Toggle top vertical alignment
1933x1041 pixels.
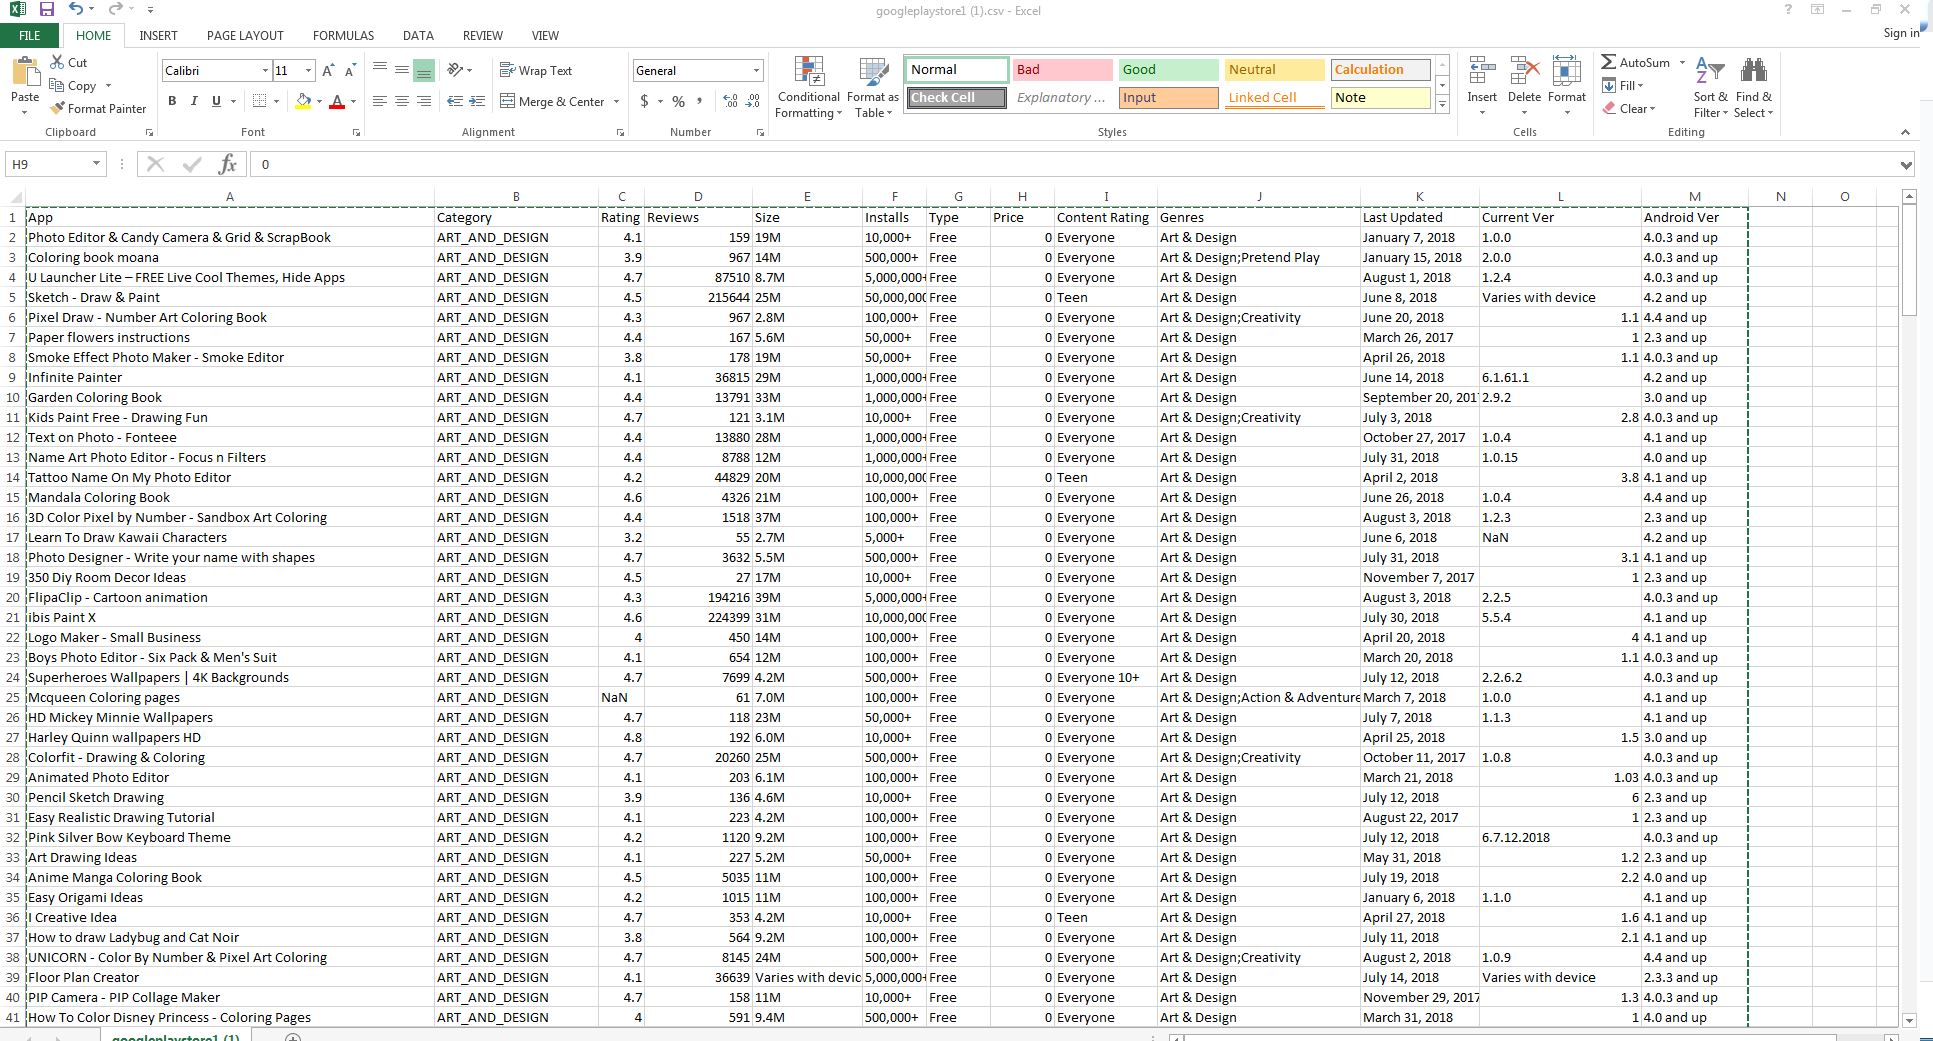(x=380, y=71)
